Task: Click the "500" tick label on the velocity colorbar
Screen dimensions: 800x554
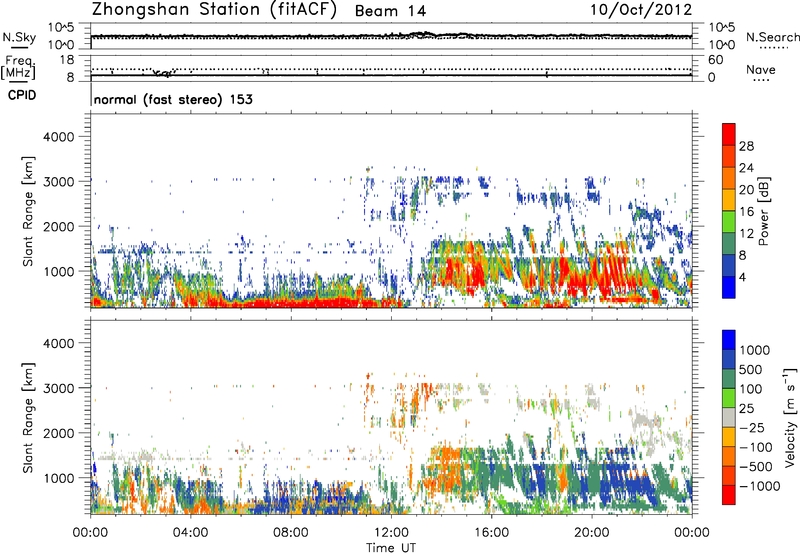Action: point(751,369)
